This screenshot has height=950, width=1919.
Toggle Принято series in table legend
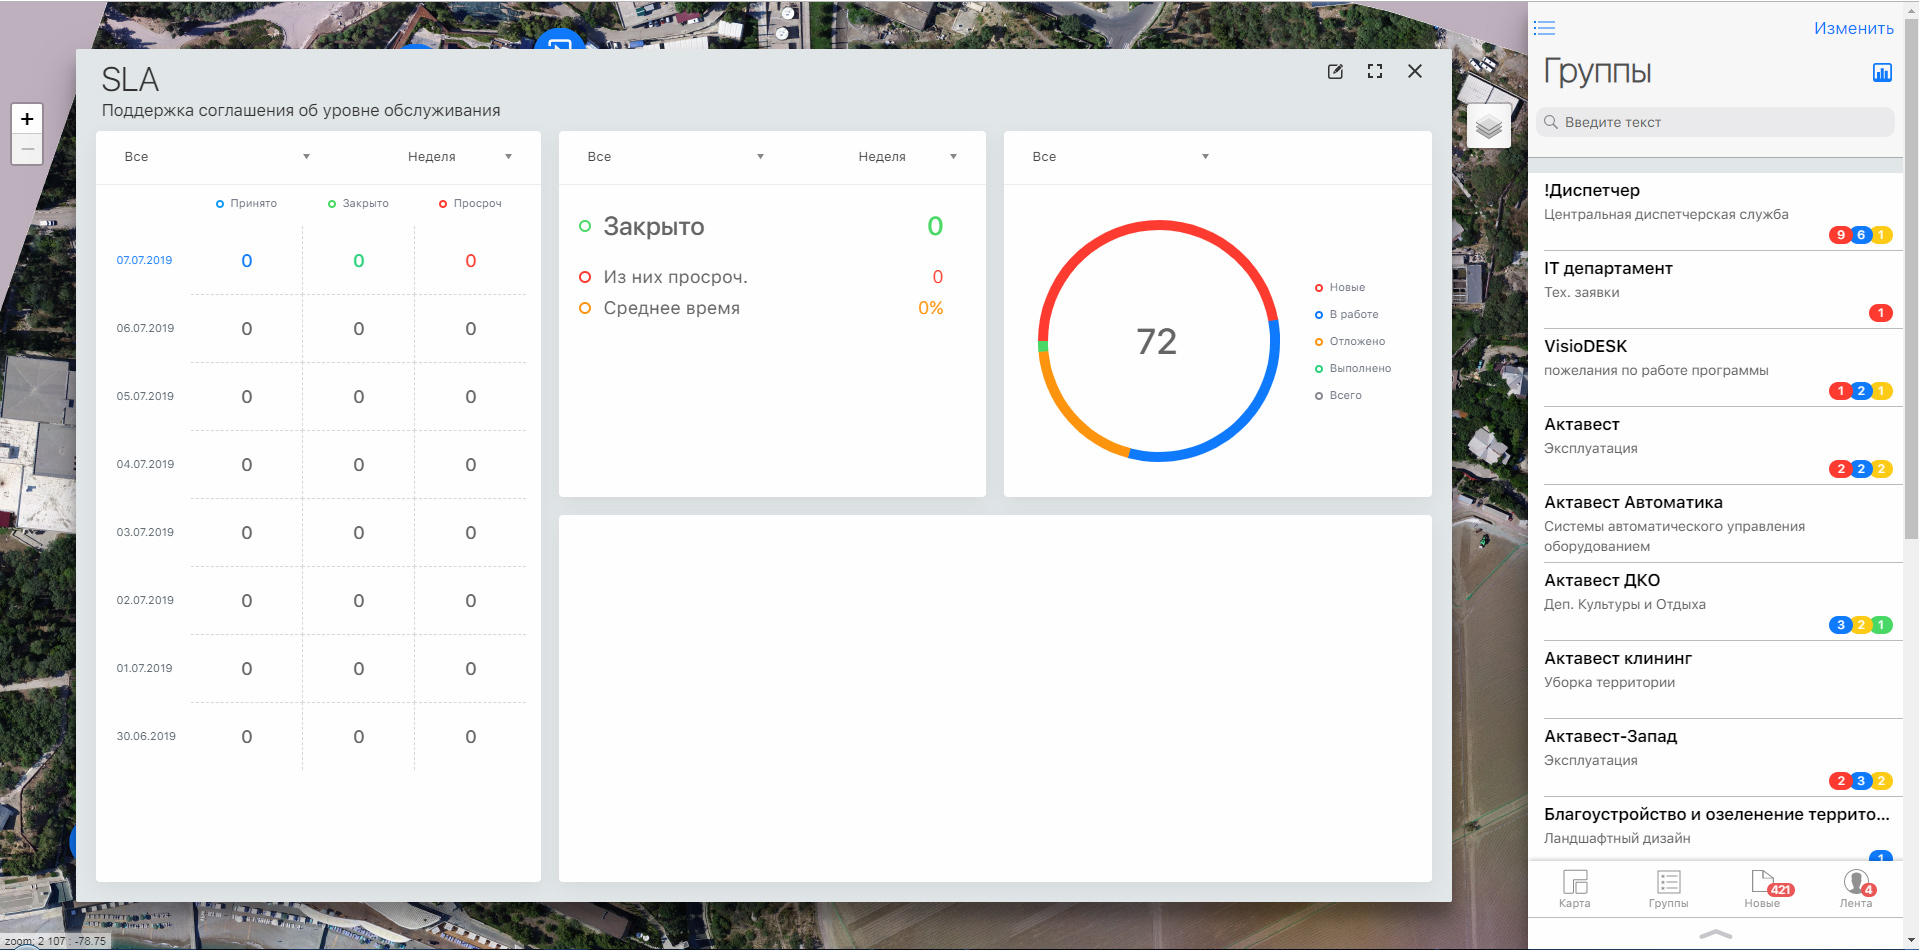[246, 204]
